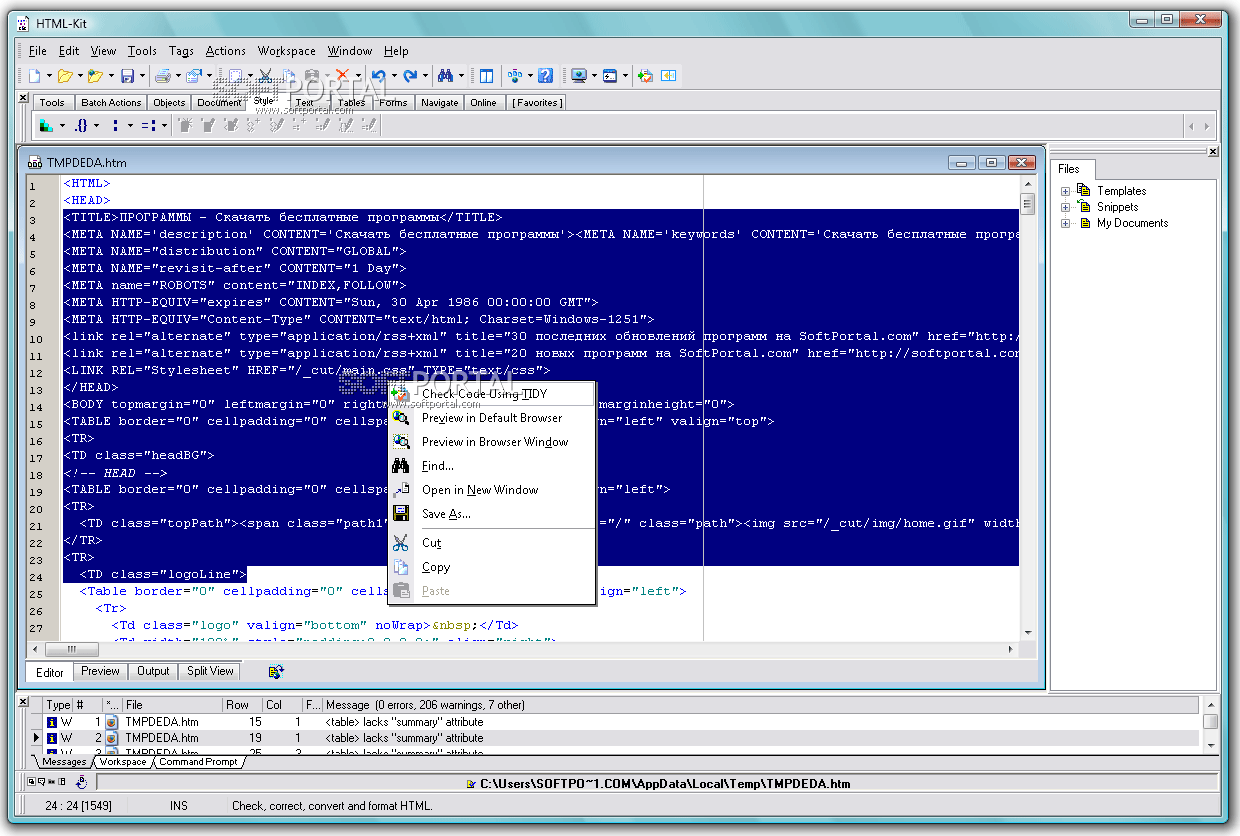This screenshot has height=836, width=1240.
Task: Close the actions toolbar panel with its X
Action: 24,97
